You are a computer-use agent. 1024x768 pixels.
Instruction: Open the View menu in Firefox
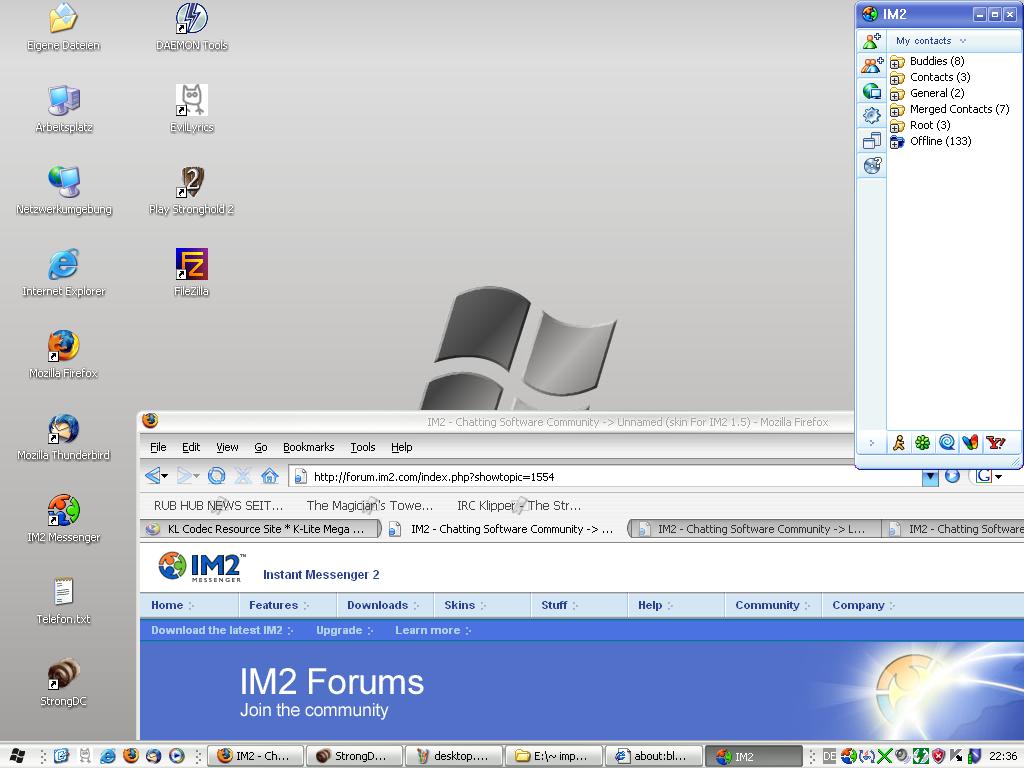coord(227,447)
